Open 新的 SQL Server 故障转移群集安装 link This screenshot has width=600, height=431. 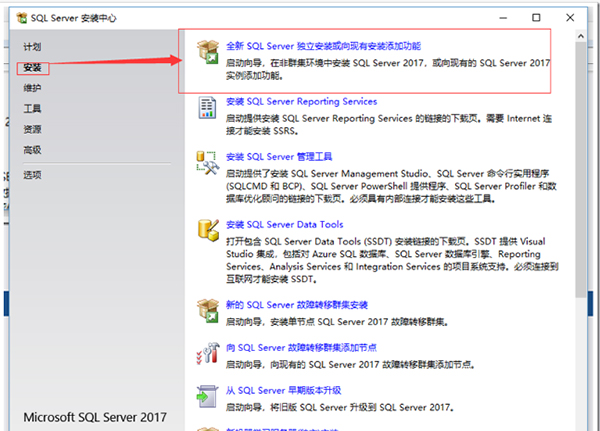click(297, 305)
